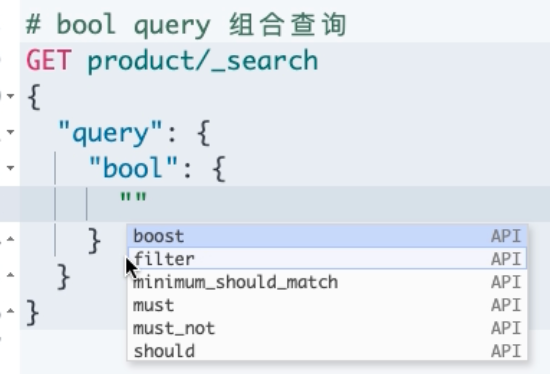
Task: Click the product/_search endpoint text
Action: tap(203, 61)
